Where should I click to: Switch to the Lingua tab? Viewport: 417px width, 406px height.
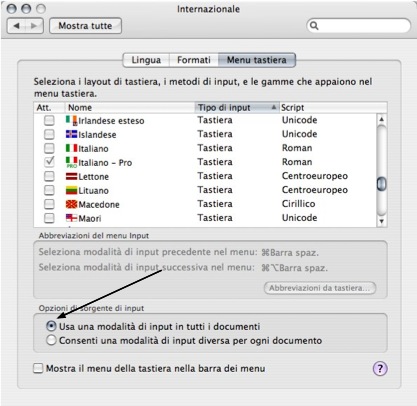[146, 60]
